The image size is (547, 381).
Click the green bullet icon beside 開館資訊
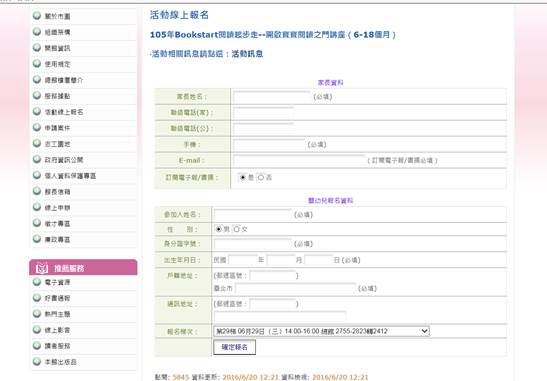tap(37, 48)
